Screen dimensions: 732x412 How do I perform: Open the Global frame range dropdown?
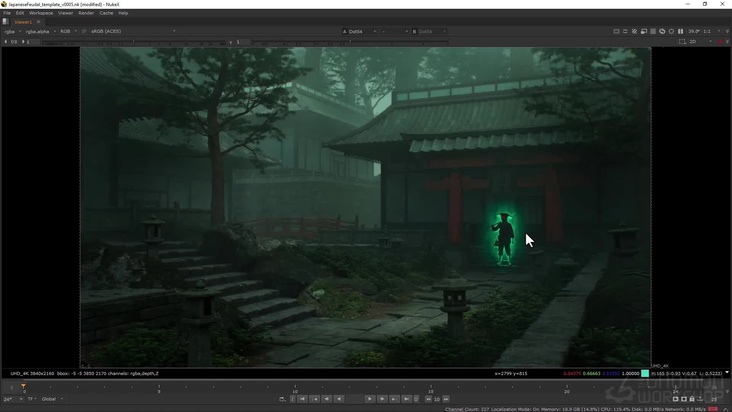52,399
